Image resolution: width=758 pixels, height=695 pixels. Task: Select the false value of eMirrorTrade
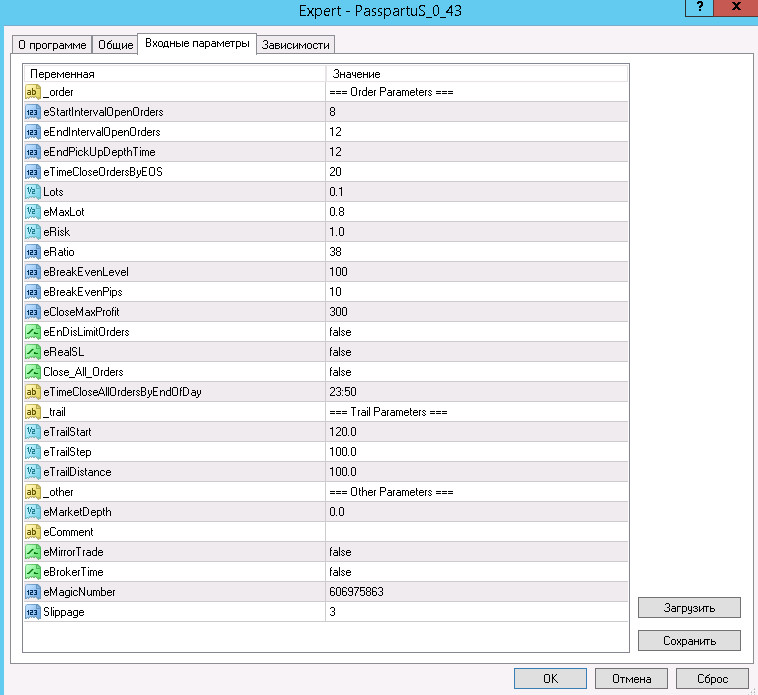click(340, 552)
